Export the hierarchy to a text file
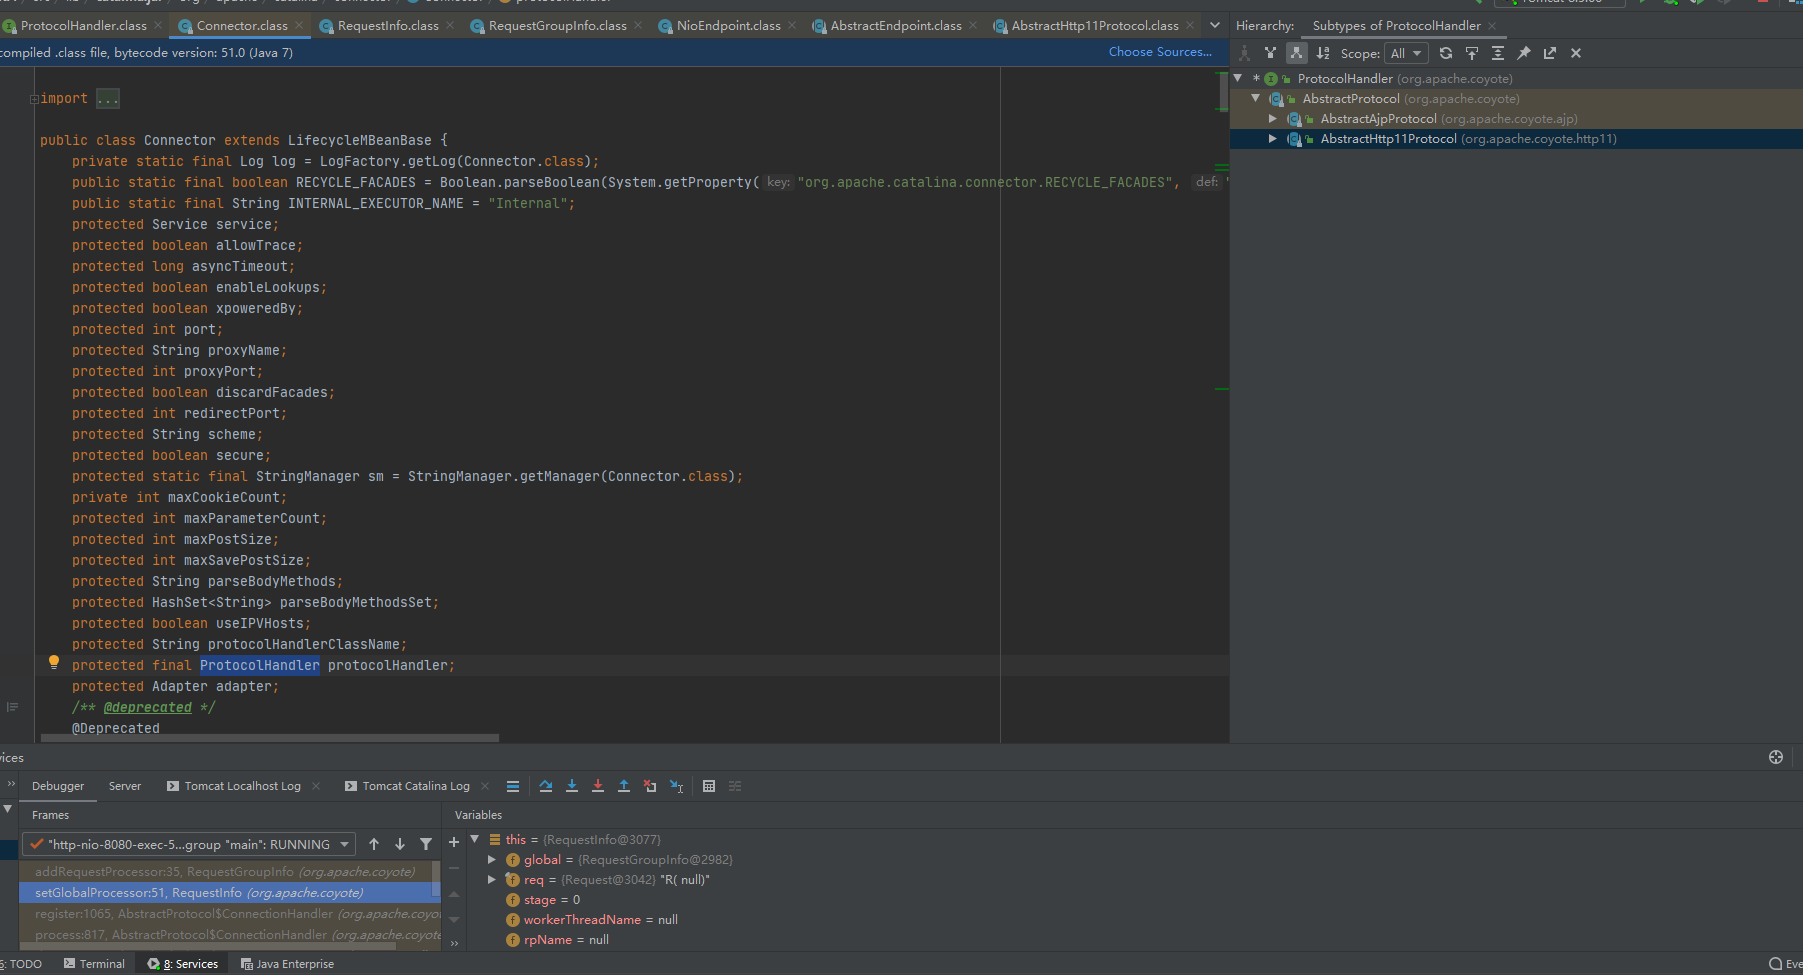Viewport: 1803px width, 975px height. 1550,53
